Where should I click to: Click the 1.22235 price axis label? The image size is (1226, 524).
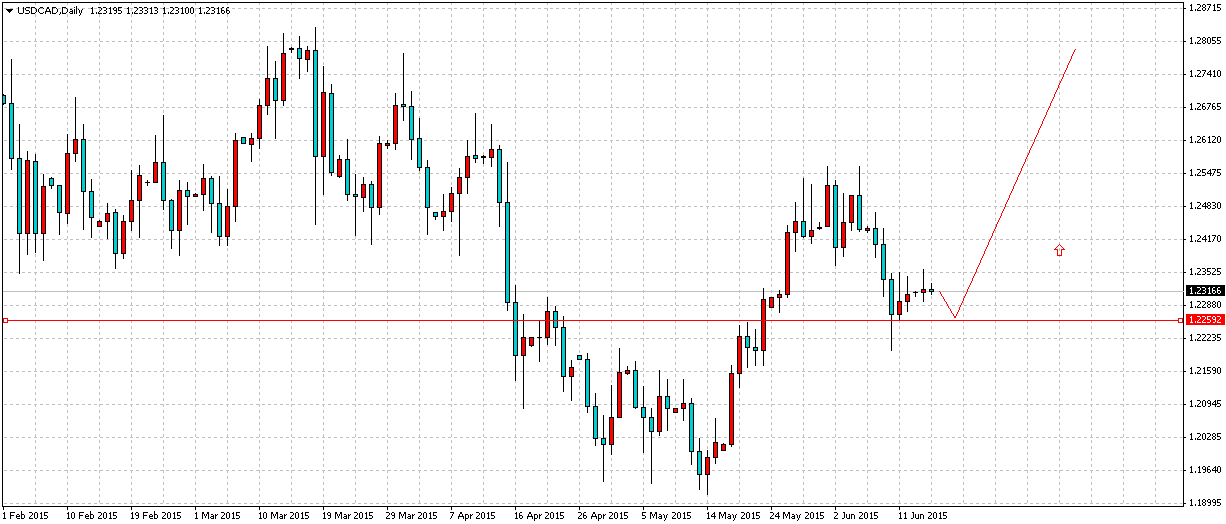pos(1204,338)
